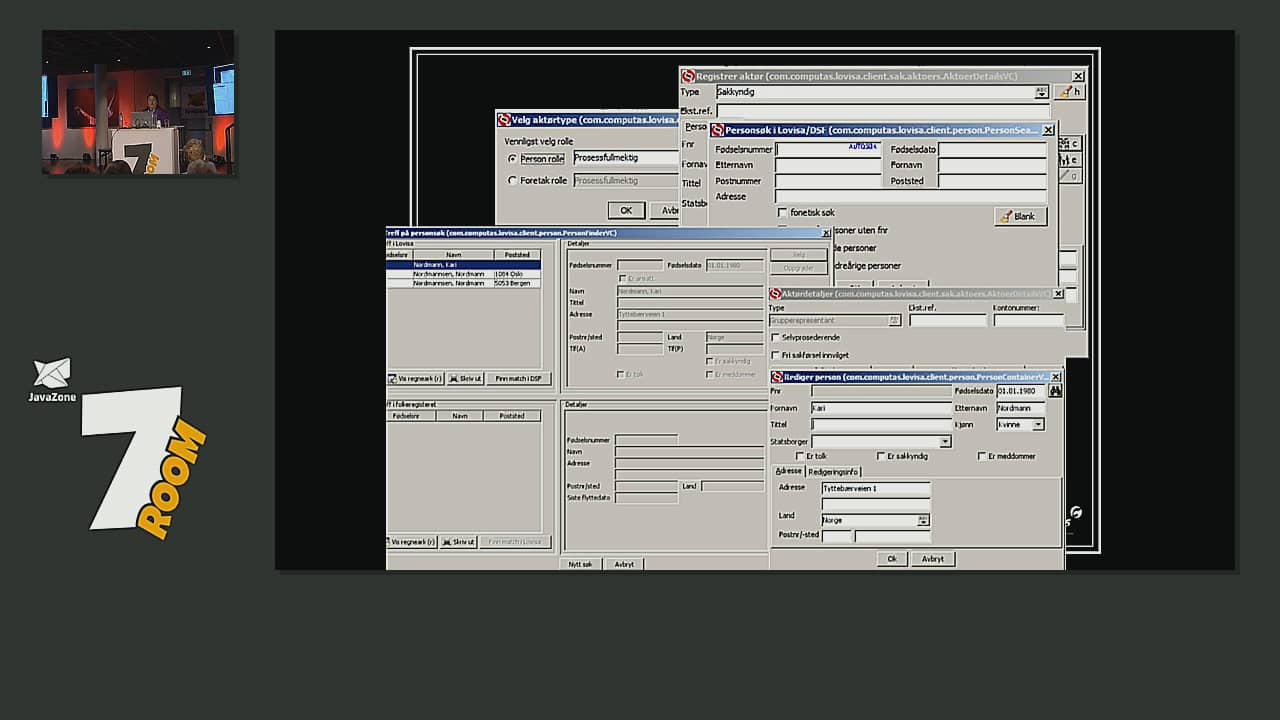Click the Lovisa logo icon in Aktørdetaljer title bar
The height and width of the screenshot is (720, 1280).
point(774,294)
